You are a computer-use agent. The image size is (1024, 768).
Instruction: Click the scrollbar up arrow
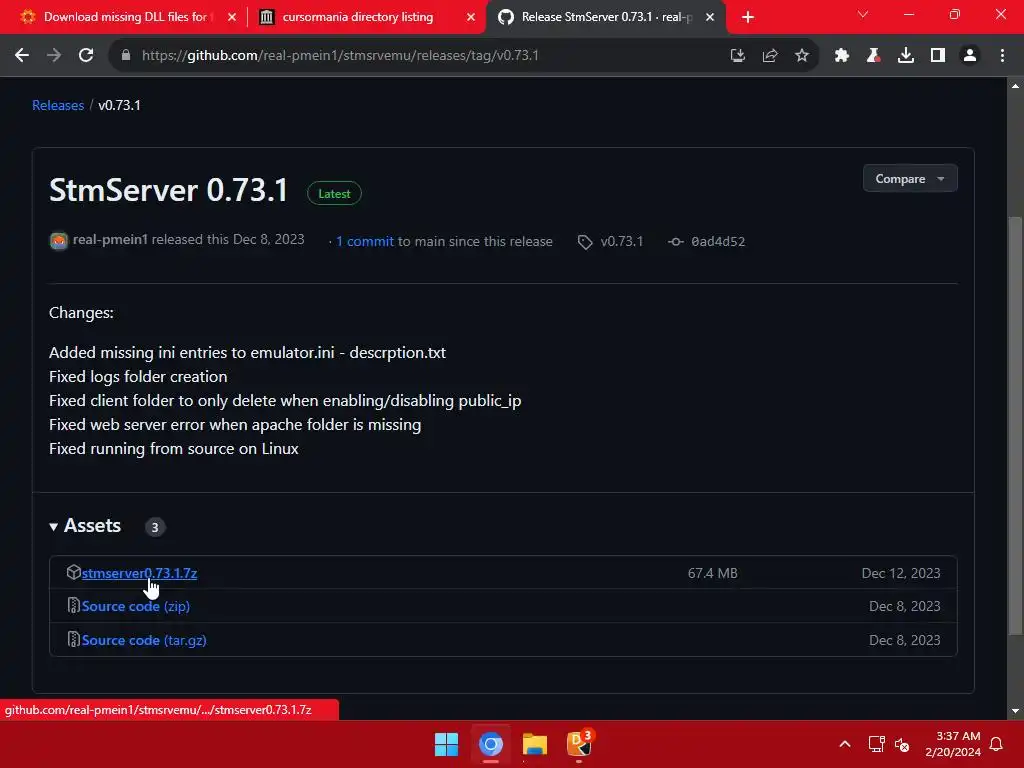1015,86
